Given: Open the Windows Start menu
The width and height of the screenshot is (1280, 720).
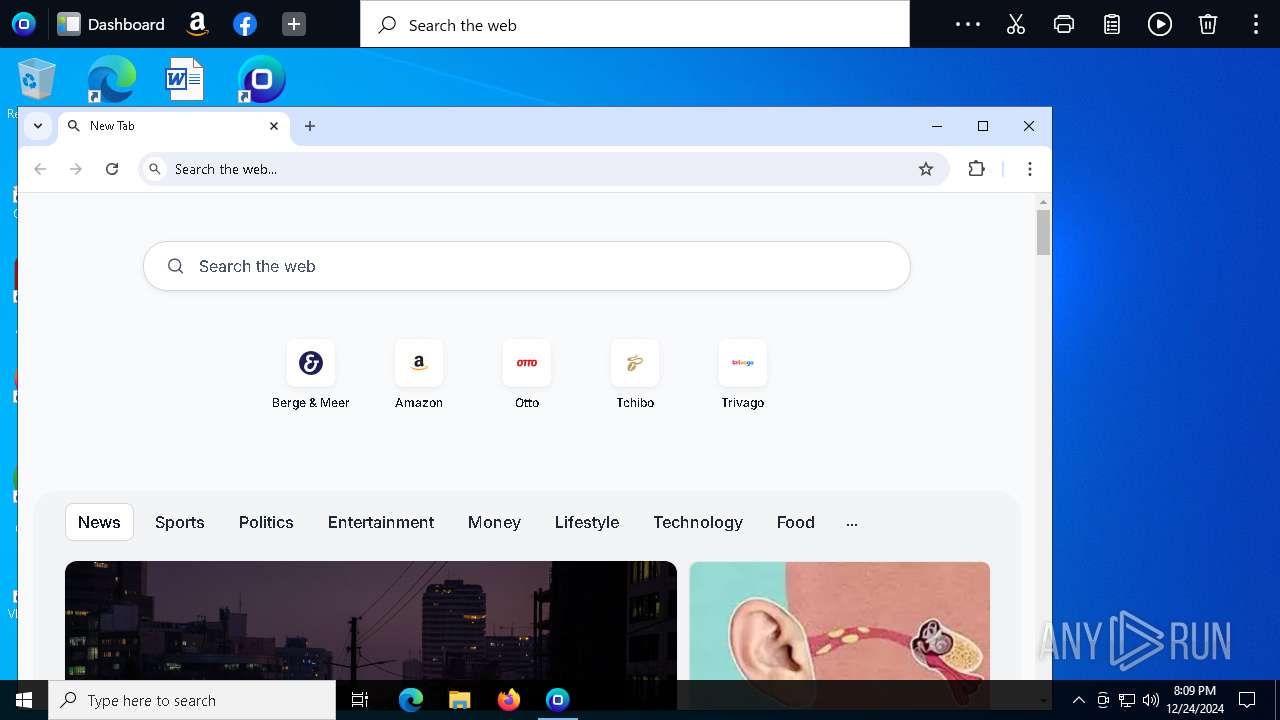Looking at the screenshot, I should [x=24, y=700].
